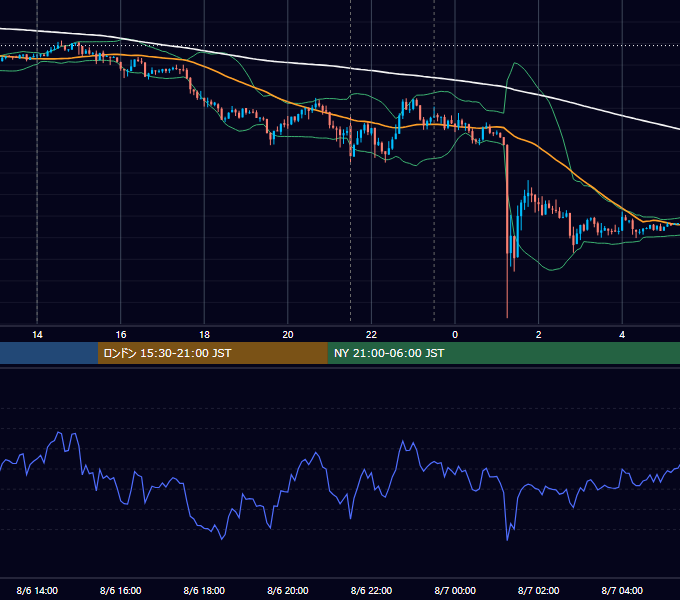680x600 pixels.
Task: Click the 8/6 16:00 label on oscillator axis
Action: point(121,590)
